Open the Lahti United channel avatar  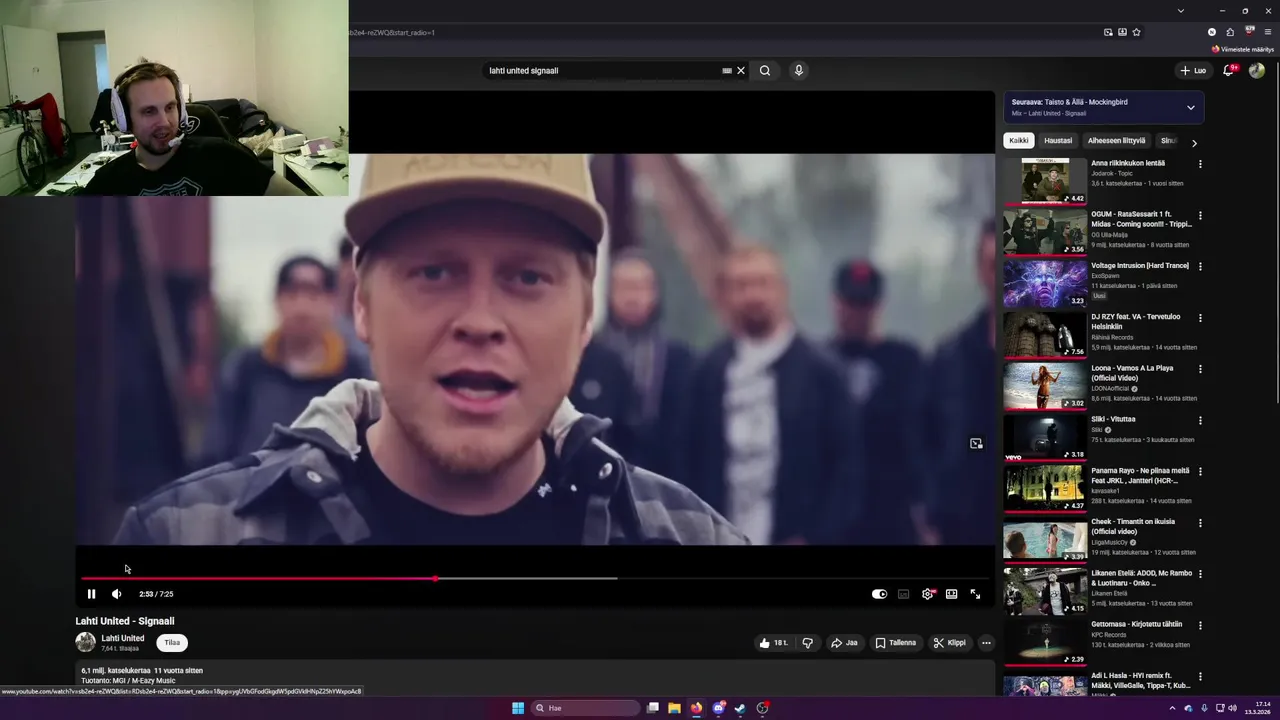(86, 642)
